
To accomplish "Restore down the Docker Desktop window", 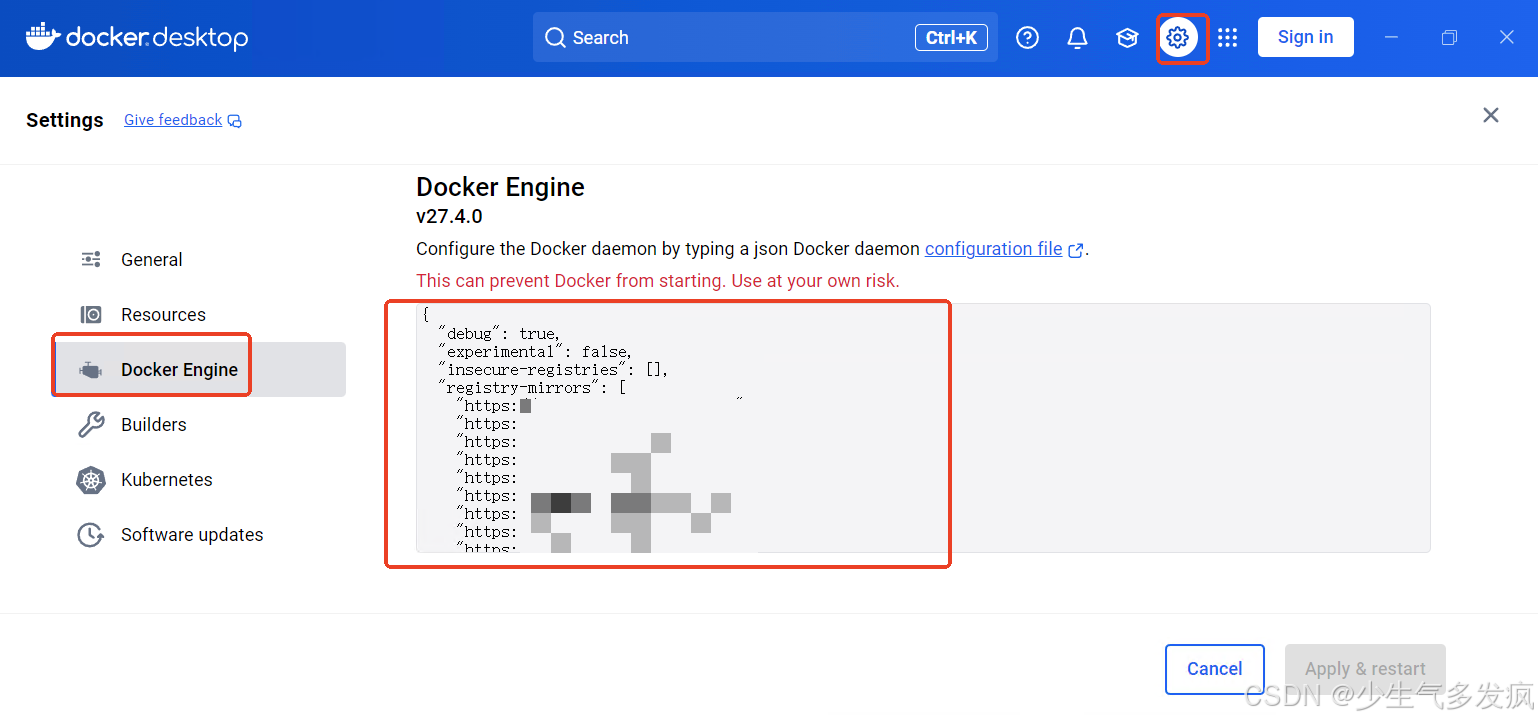I will coord(1449,37).
